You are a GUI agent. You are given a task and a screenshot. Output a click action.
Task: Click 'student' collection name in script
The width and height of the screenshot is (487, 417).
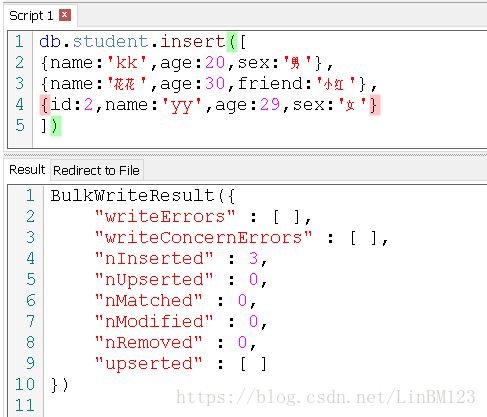110,42
